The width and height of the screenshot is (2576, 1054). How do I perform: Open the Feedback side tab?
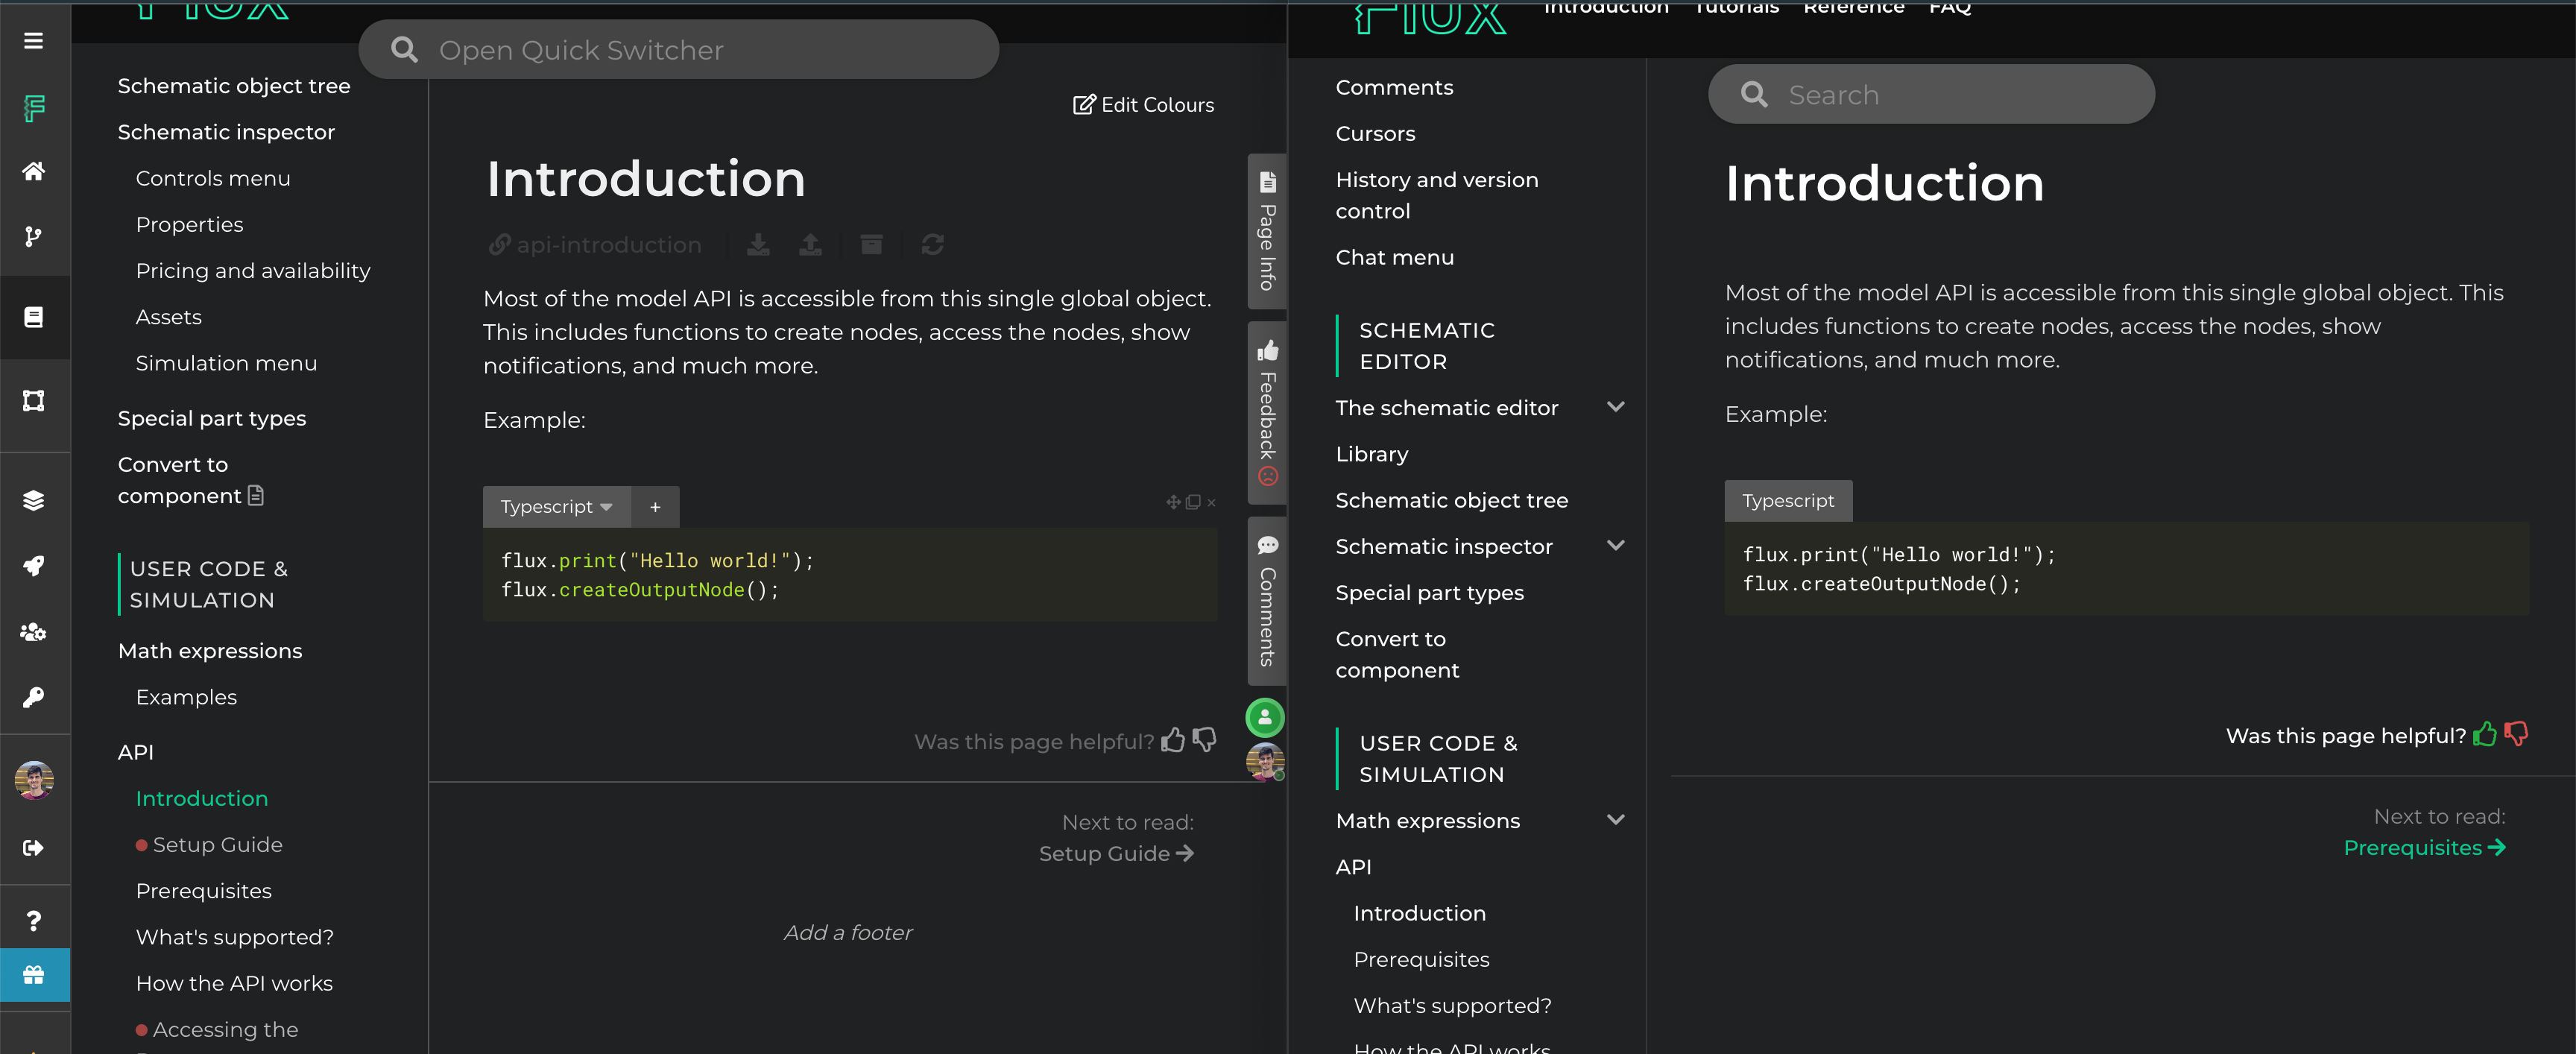click(x=1267, y=413)
